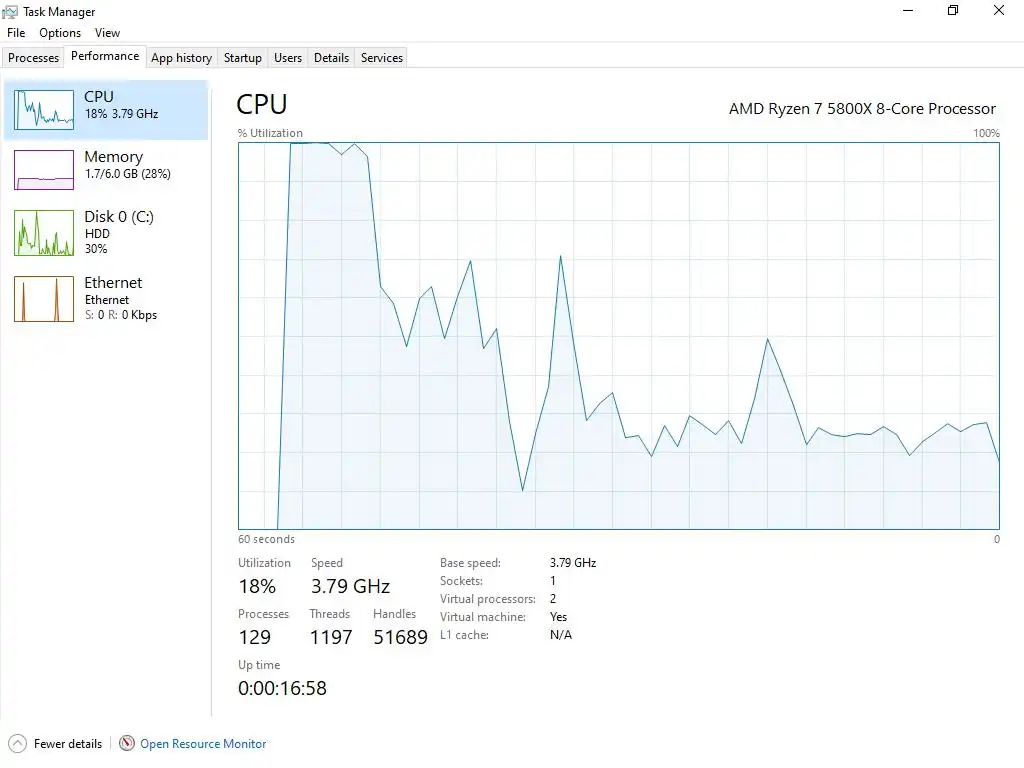Open the View menu
1024x768 pixels.
click(107, 33)
